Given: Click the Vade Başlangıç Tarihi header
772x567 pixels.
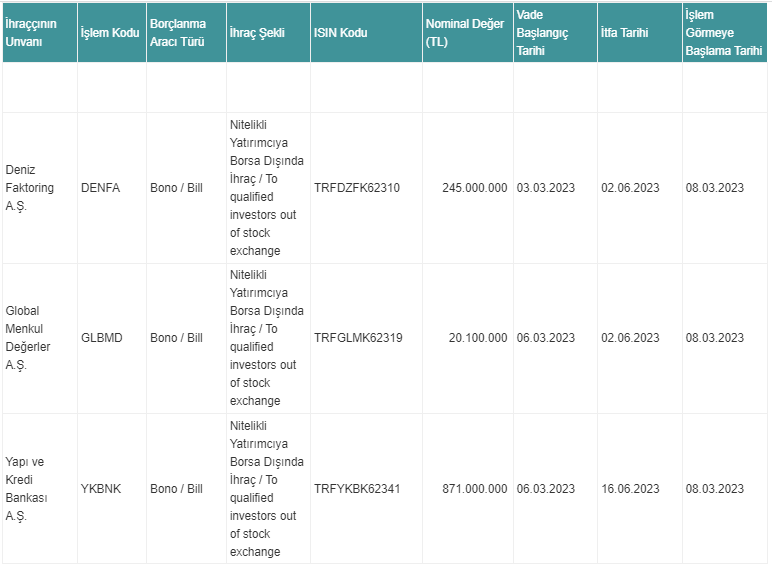Looking at the screenshot, I should pos(555,32).
